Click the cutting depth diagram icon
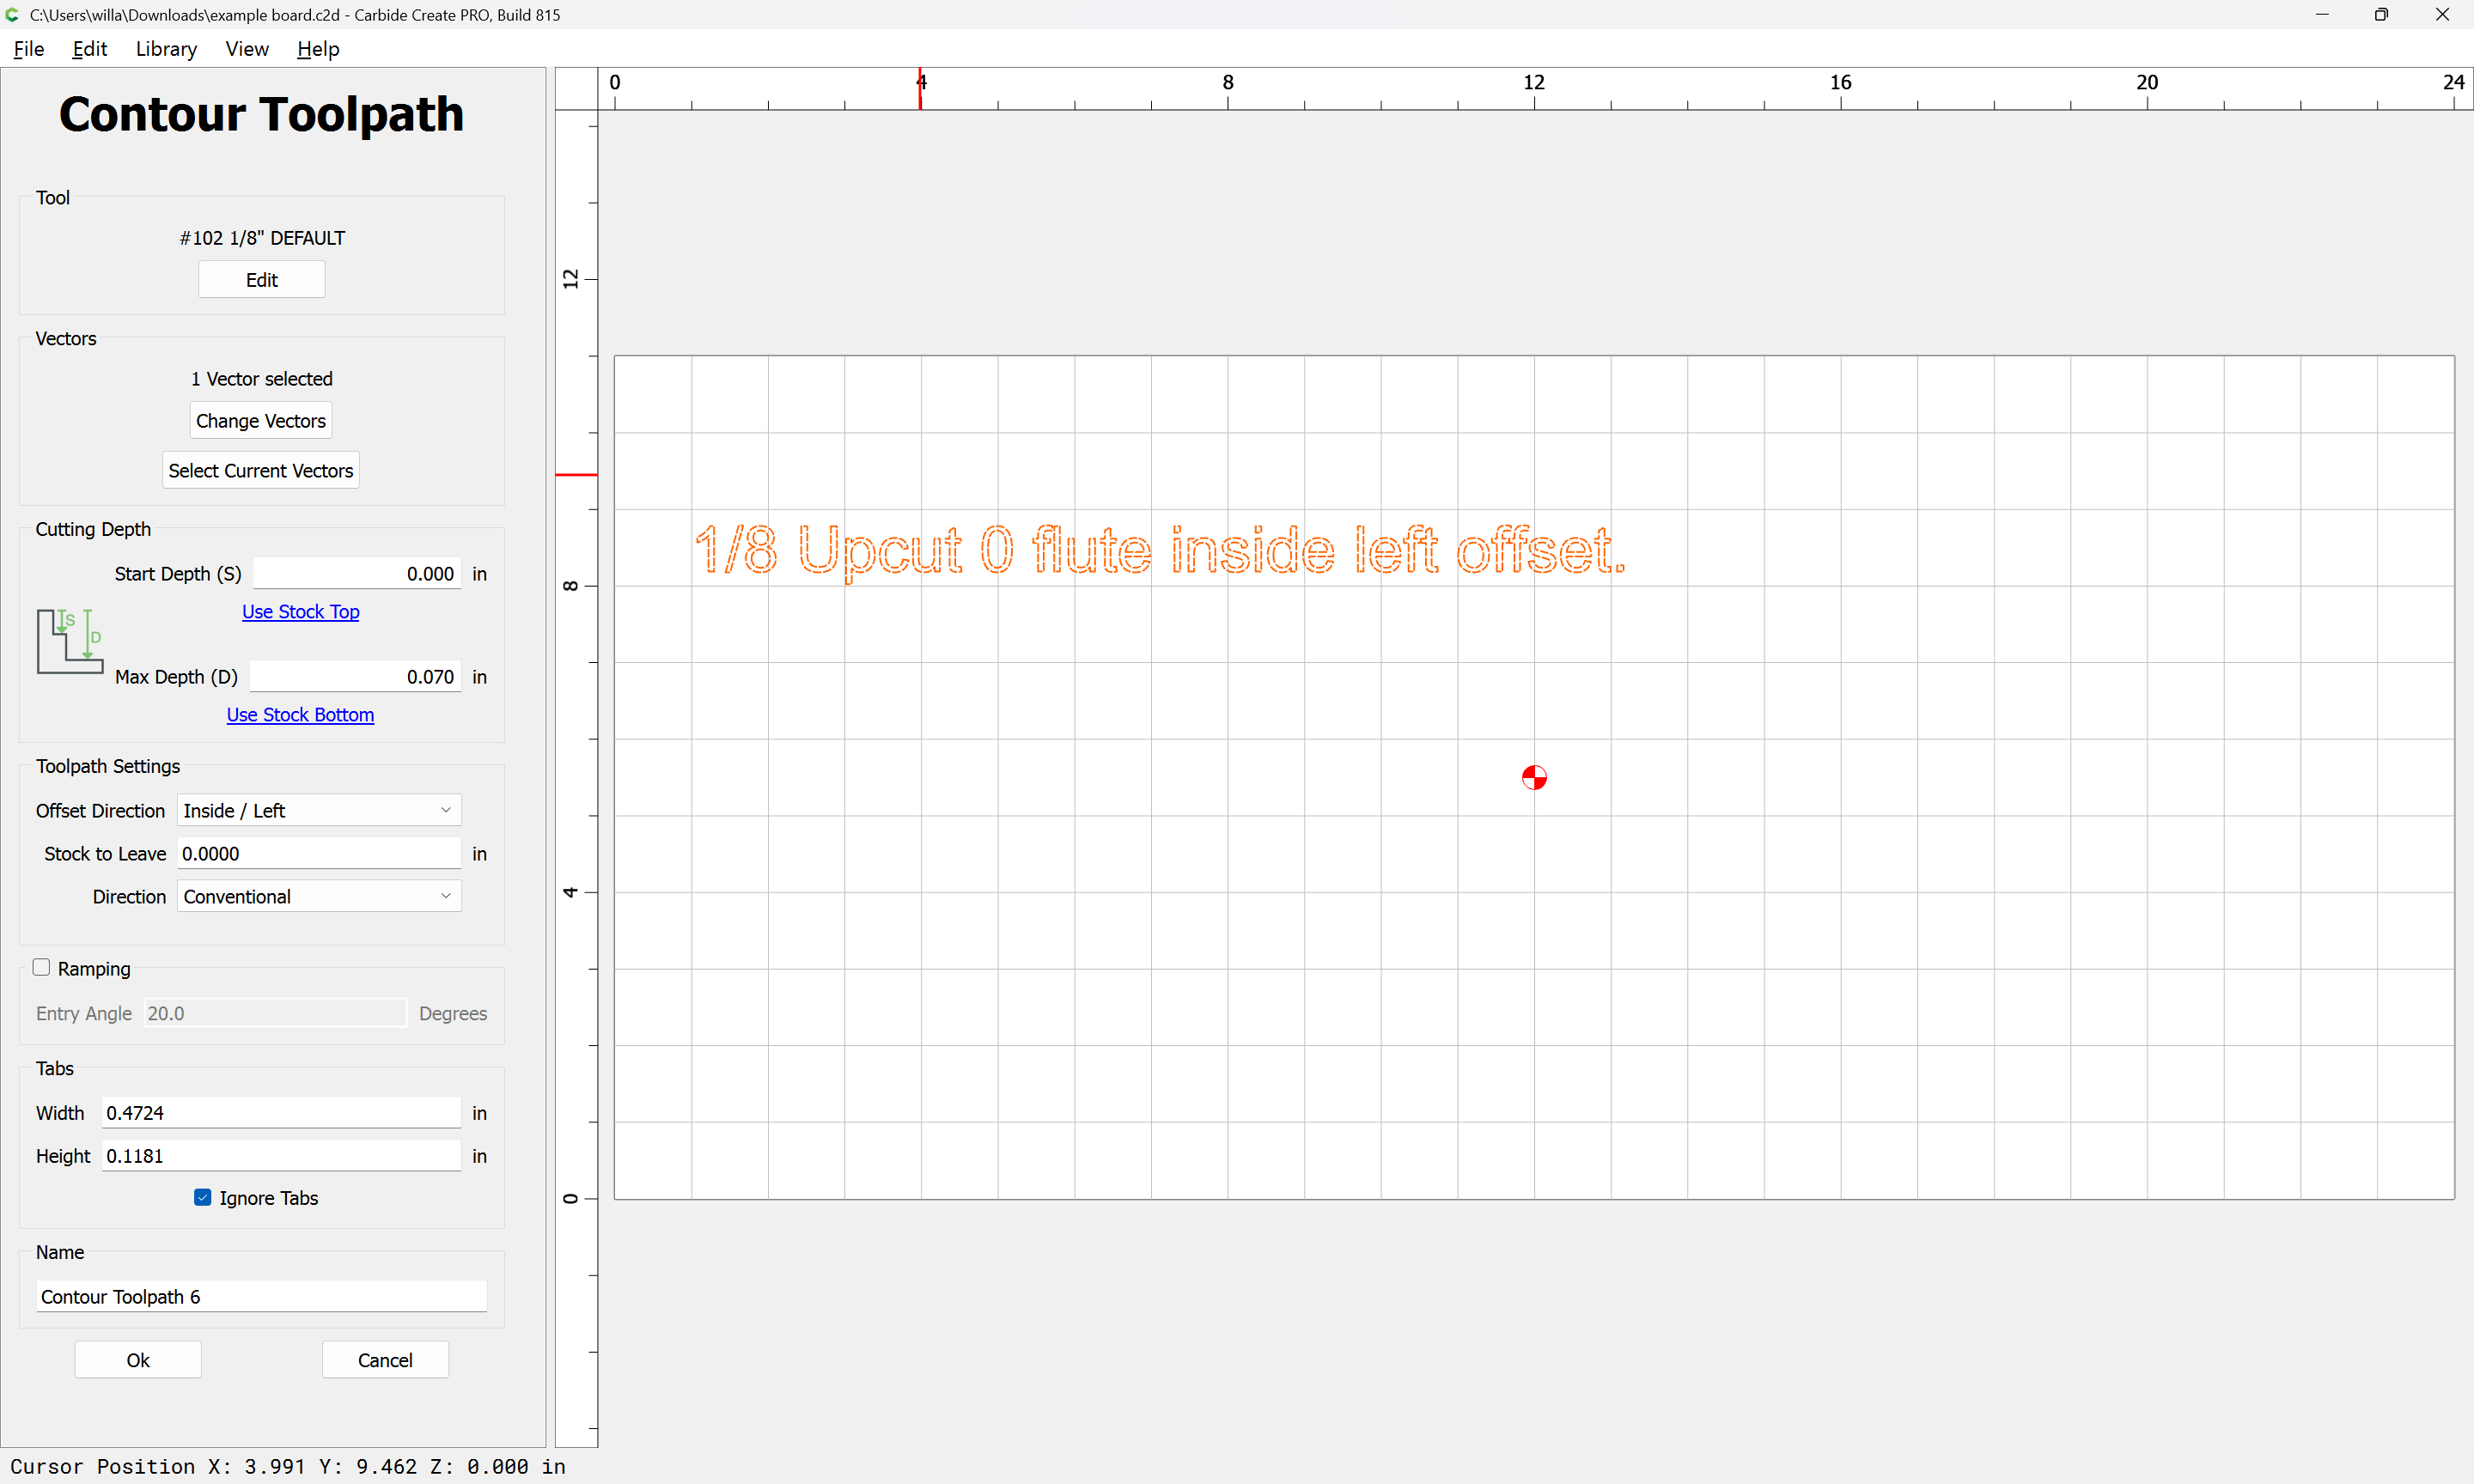2474x1484 pixels. [70, 641]
